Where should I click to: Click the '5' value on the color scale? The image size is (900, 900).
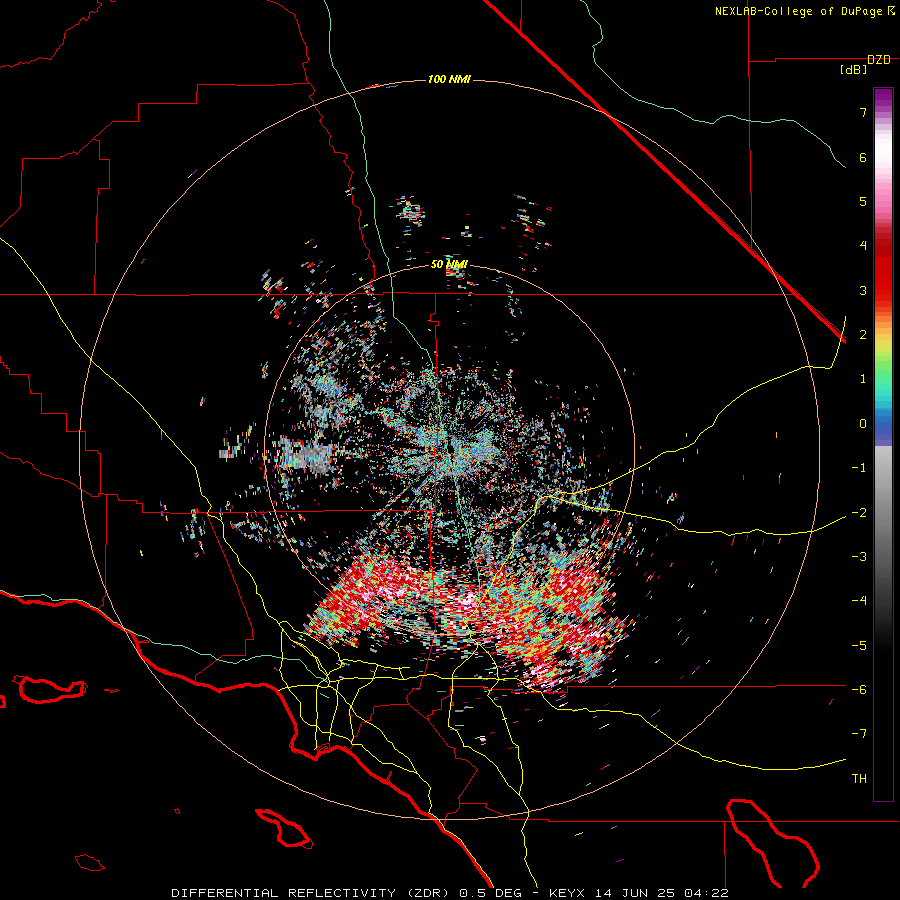[x=863, y=201]
